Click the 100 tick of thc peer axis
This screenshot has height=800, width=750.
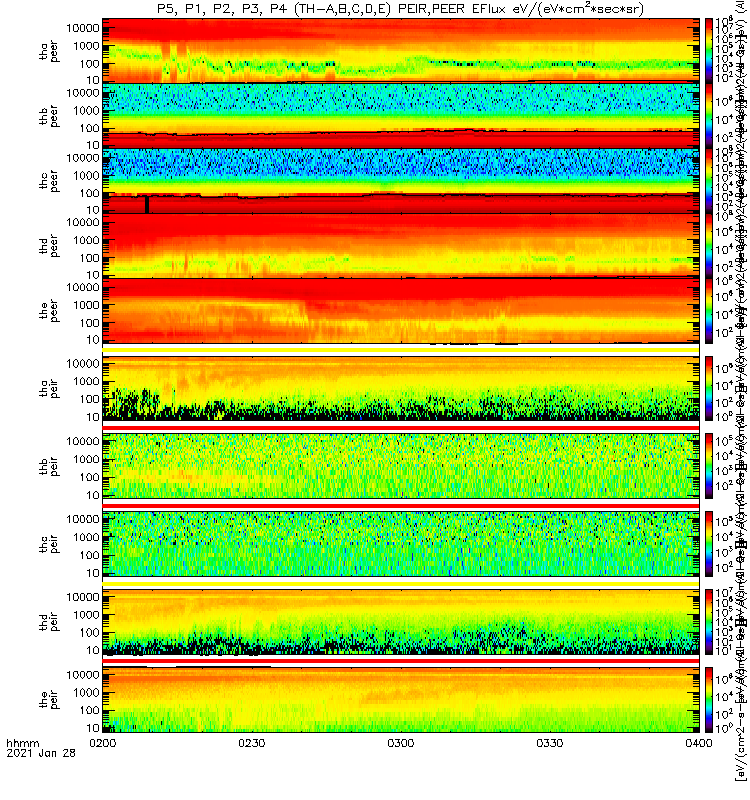coord(89,193)
